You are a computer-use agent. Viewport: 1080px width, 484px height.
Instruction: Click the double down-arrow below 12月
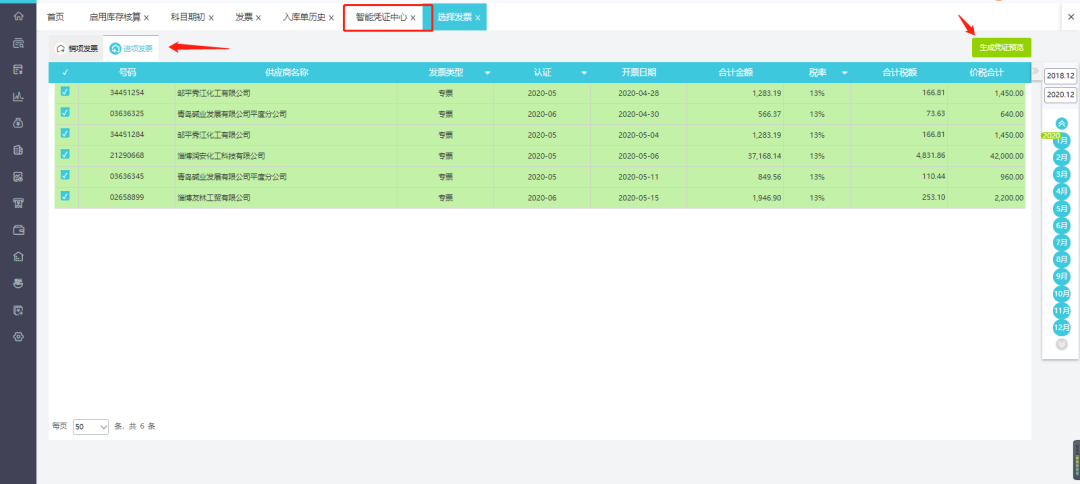coord(1061,344)
